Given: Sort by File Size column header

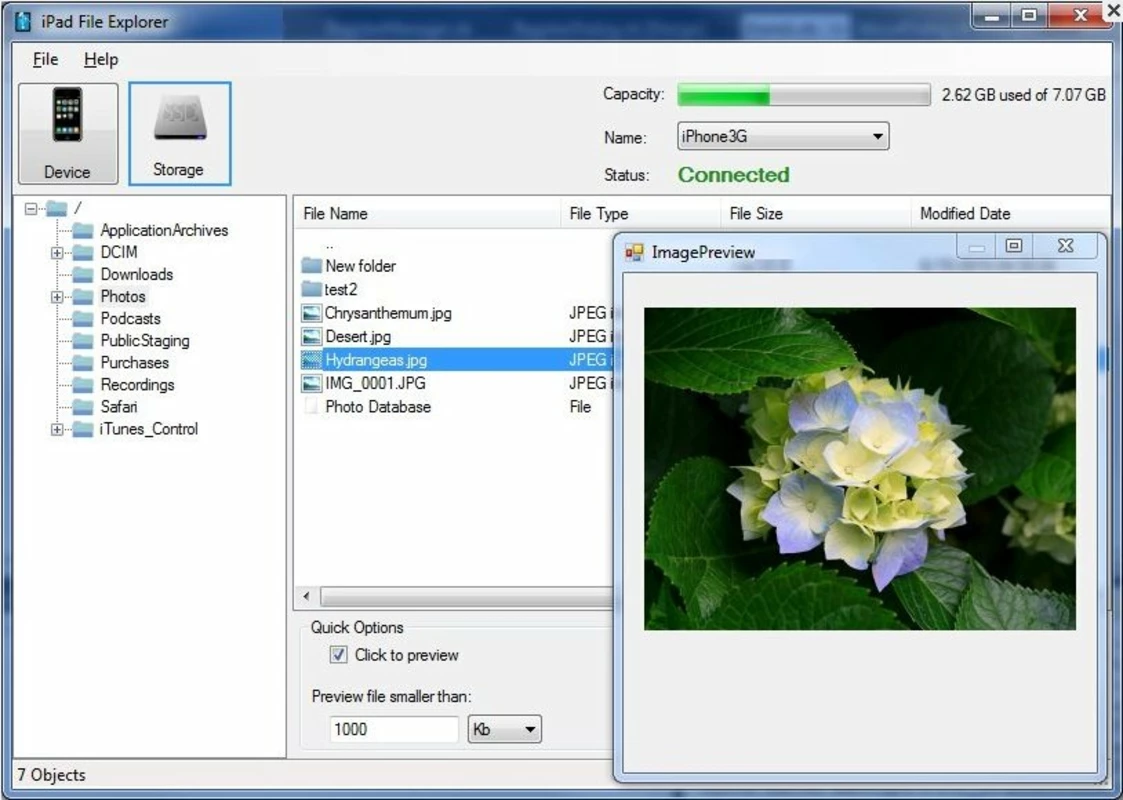Looking at the screenshot, I should [816, 213].
